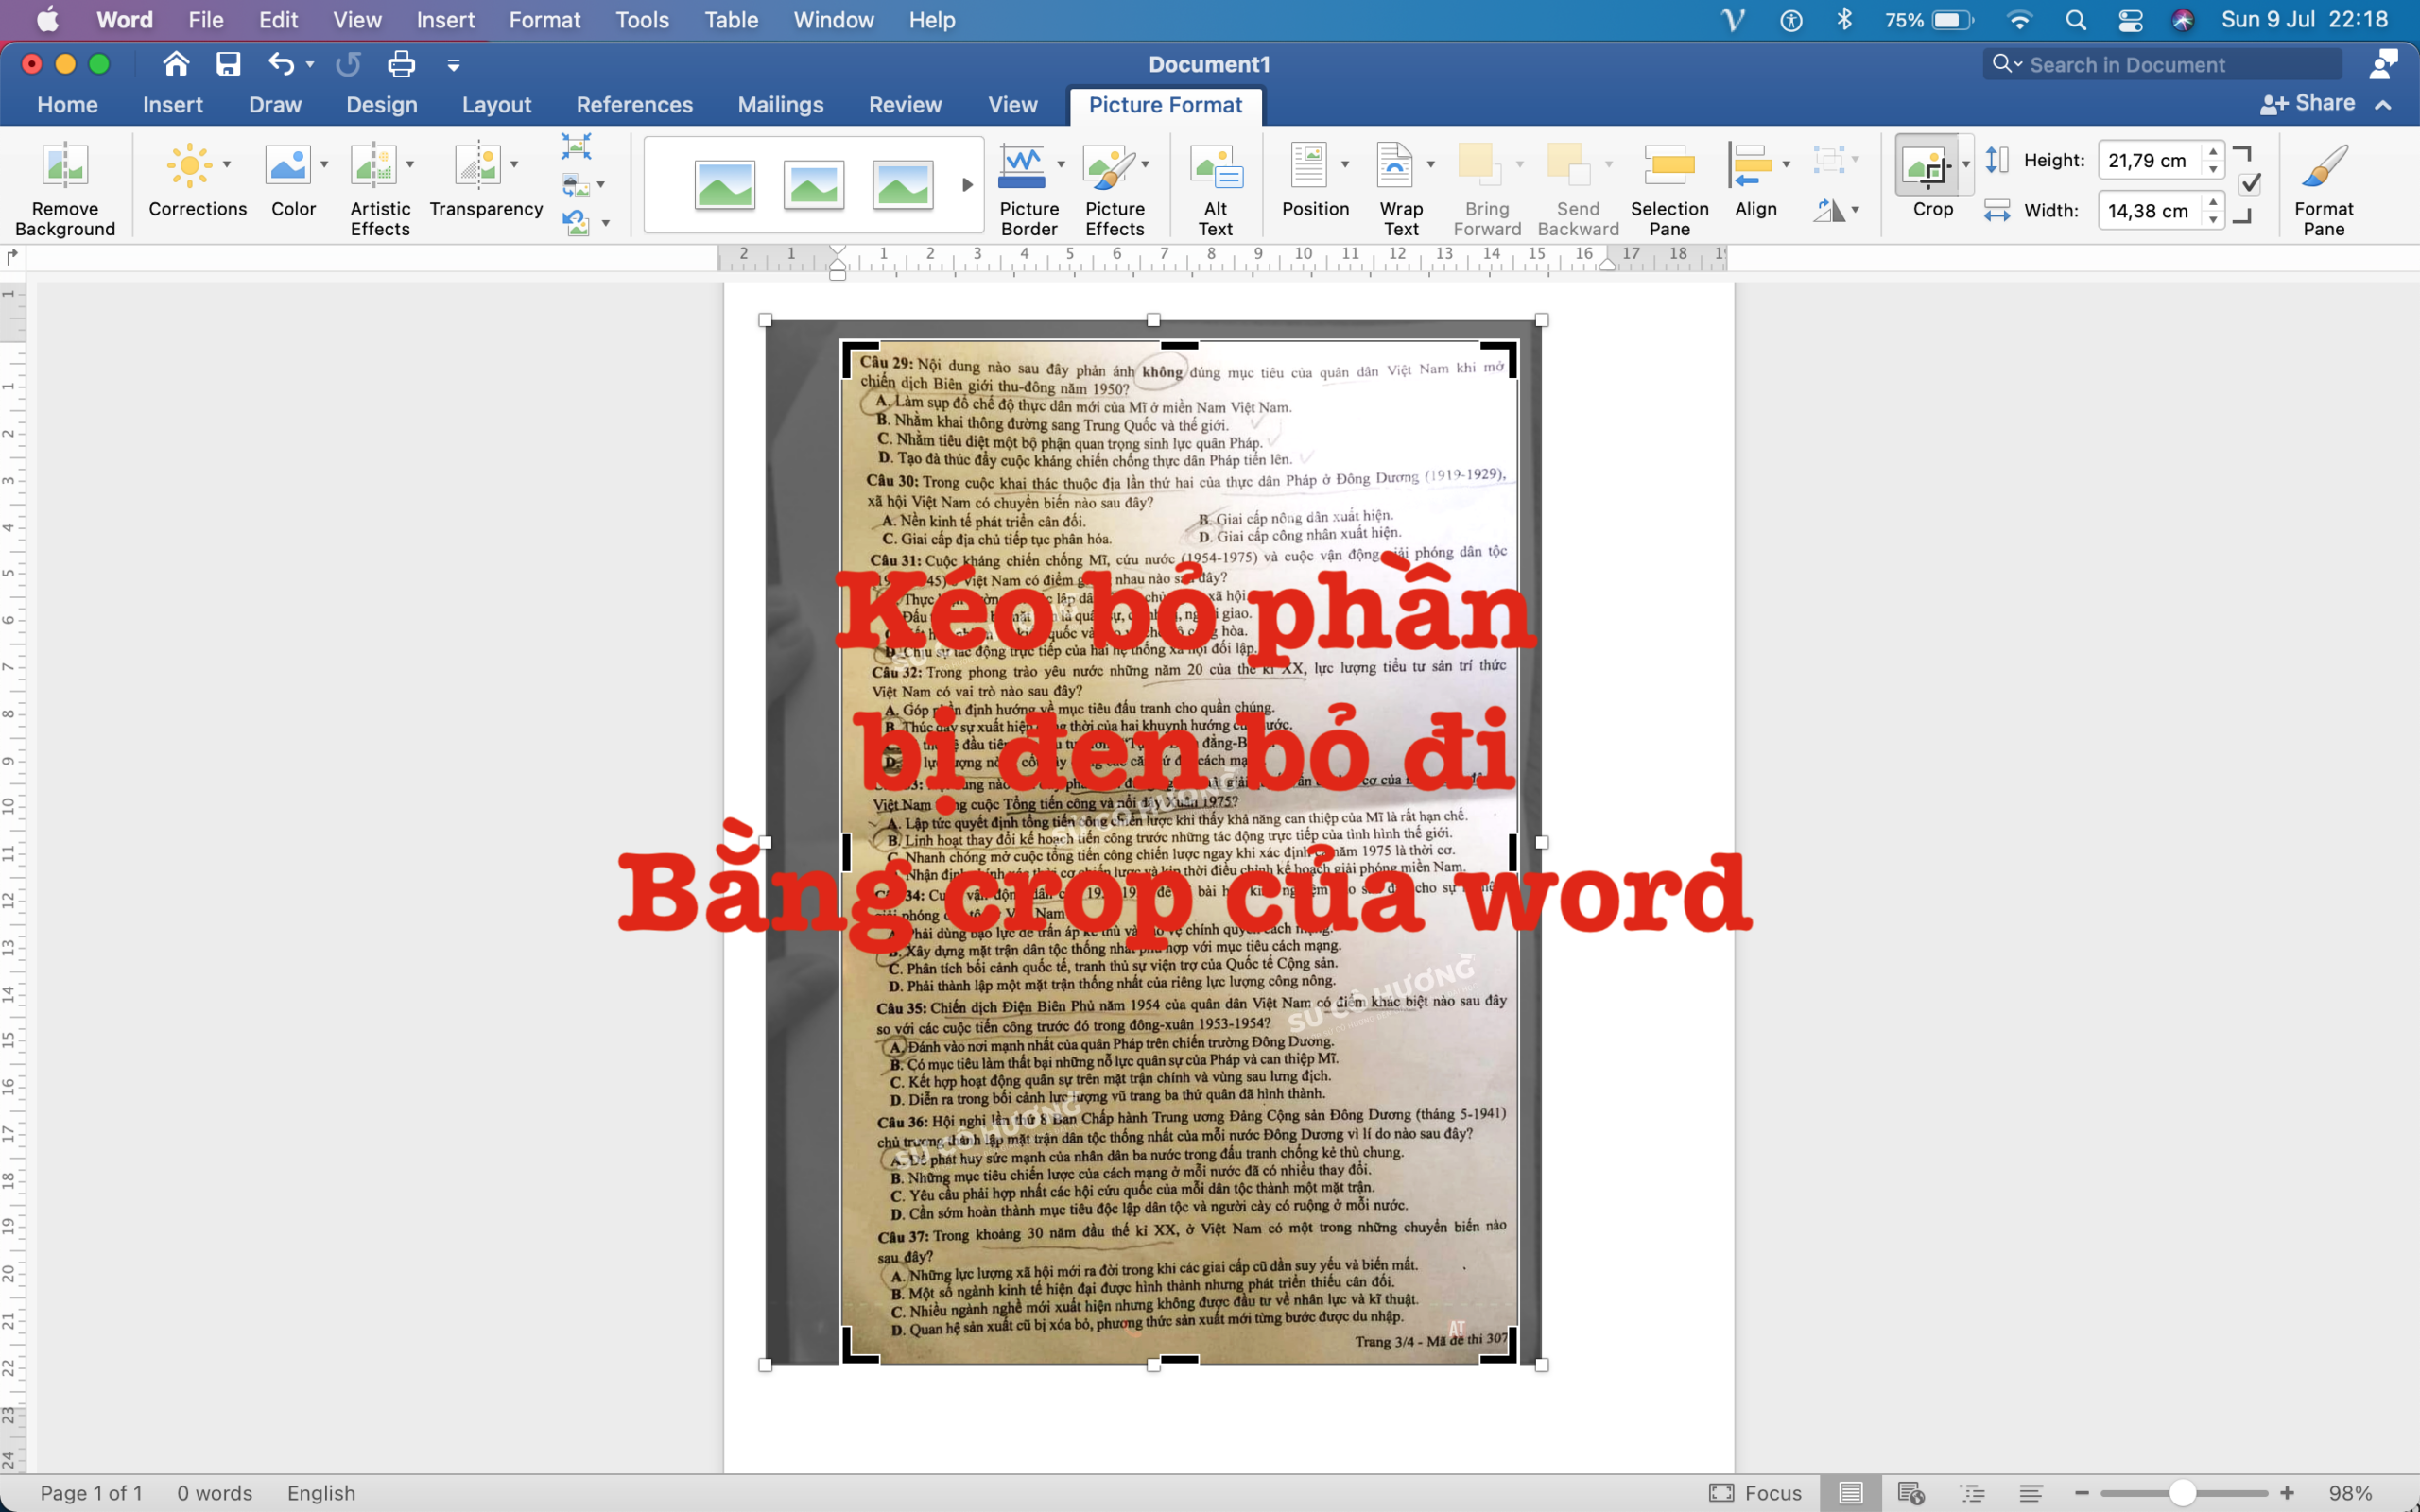Screen dimensions: 2420x1512
Task: Click the share-user icon at top right
Action: pyautogui.click(x=2383, y=64)
